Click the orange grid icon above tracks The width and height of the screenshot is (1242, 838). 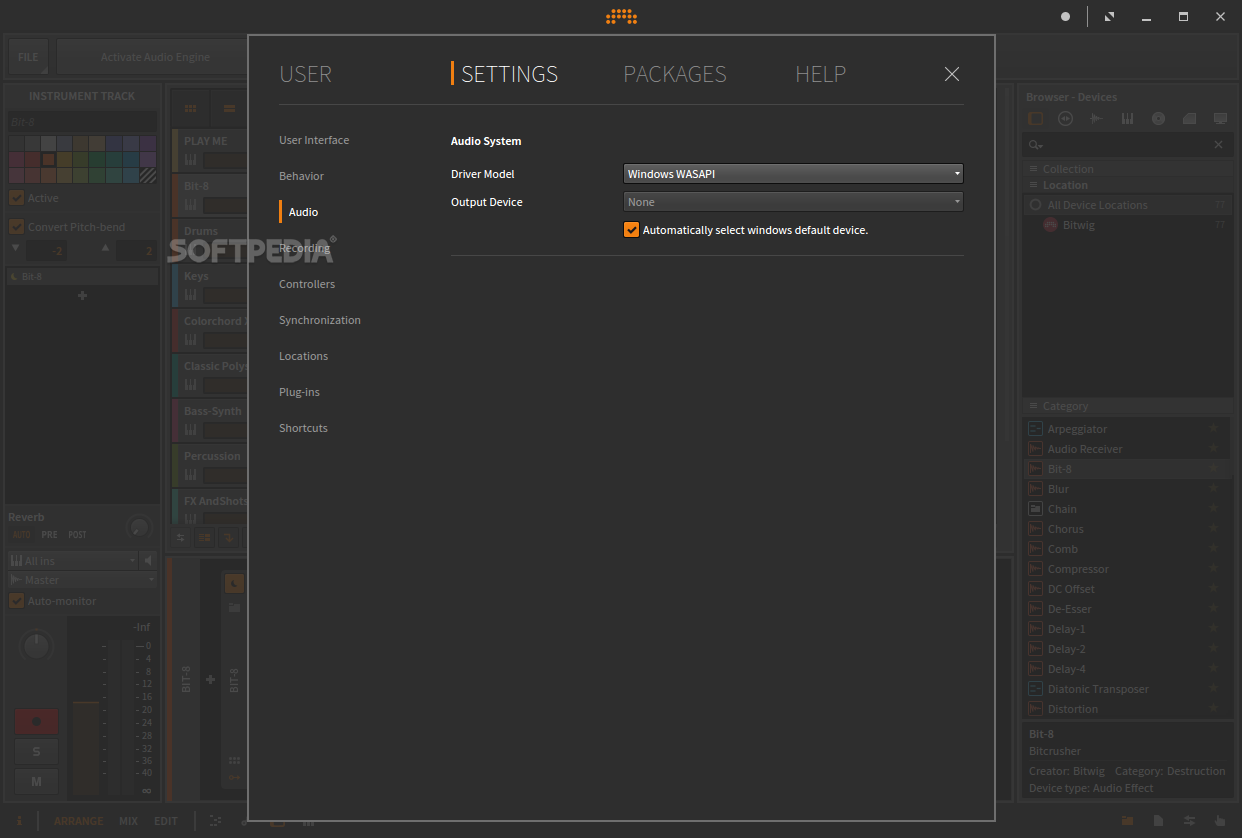(x=190, y=108)
